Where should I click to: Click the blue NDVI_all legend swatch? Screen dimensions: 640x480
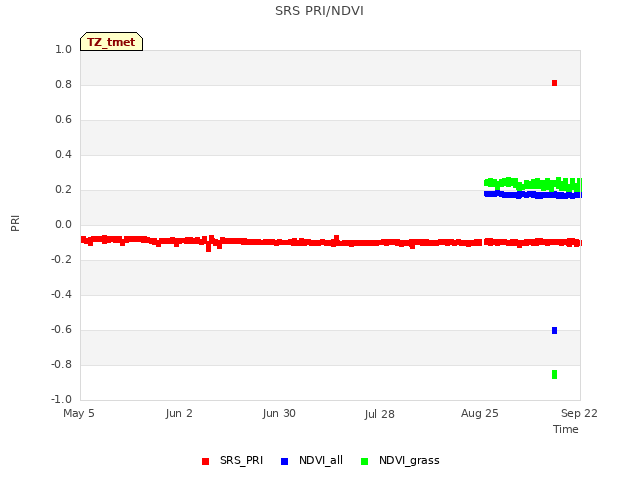[x=284, y=461]
